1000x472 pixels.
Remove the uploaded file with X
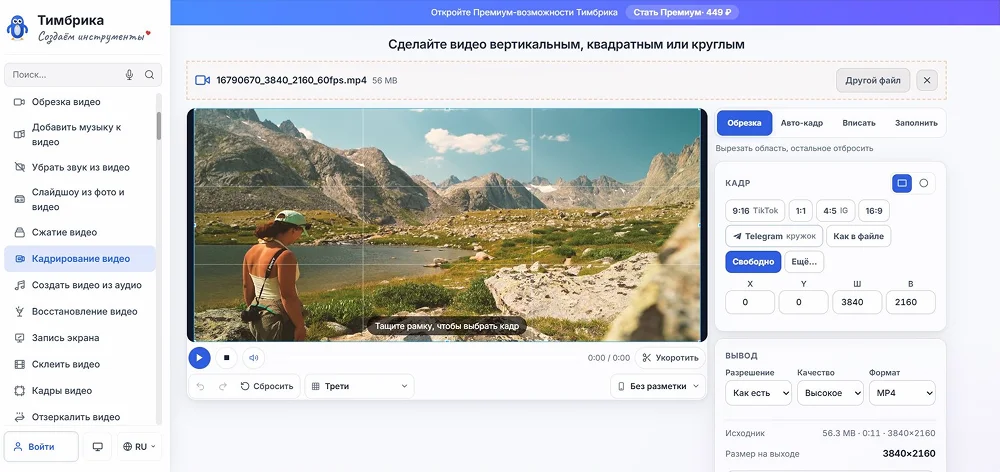927,80
